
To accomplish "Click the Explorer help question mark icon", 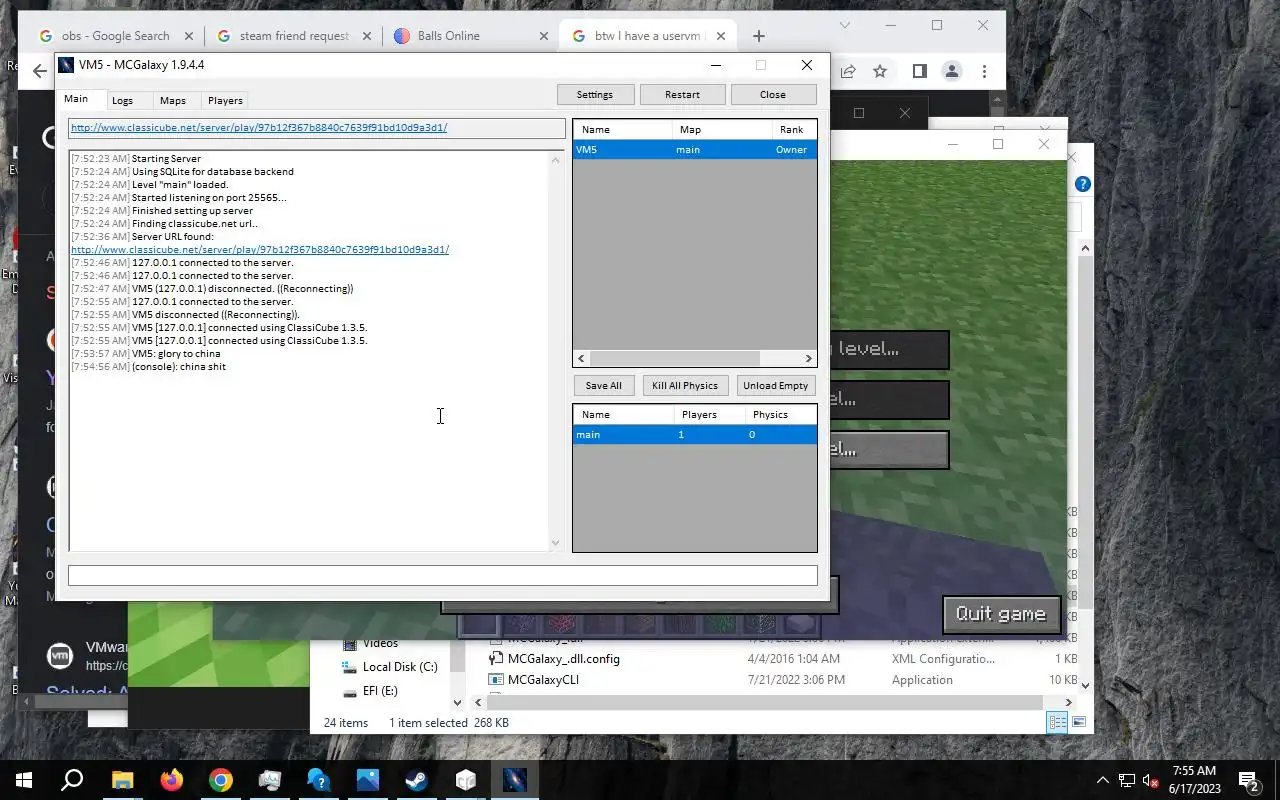I will tap(1082, 184).
